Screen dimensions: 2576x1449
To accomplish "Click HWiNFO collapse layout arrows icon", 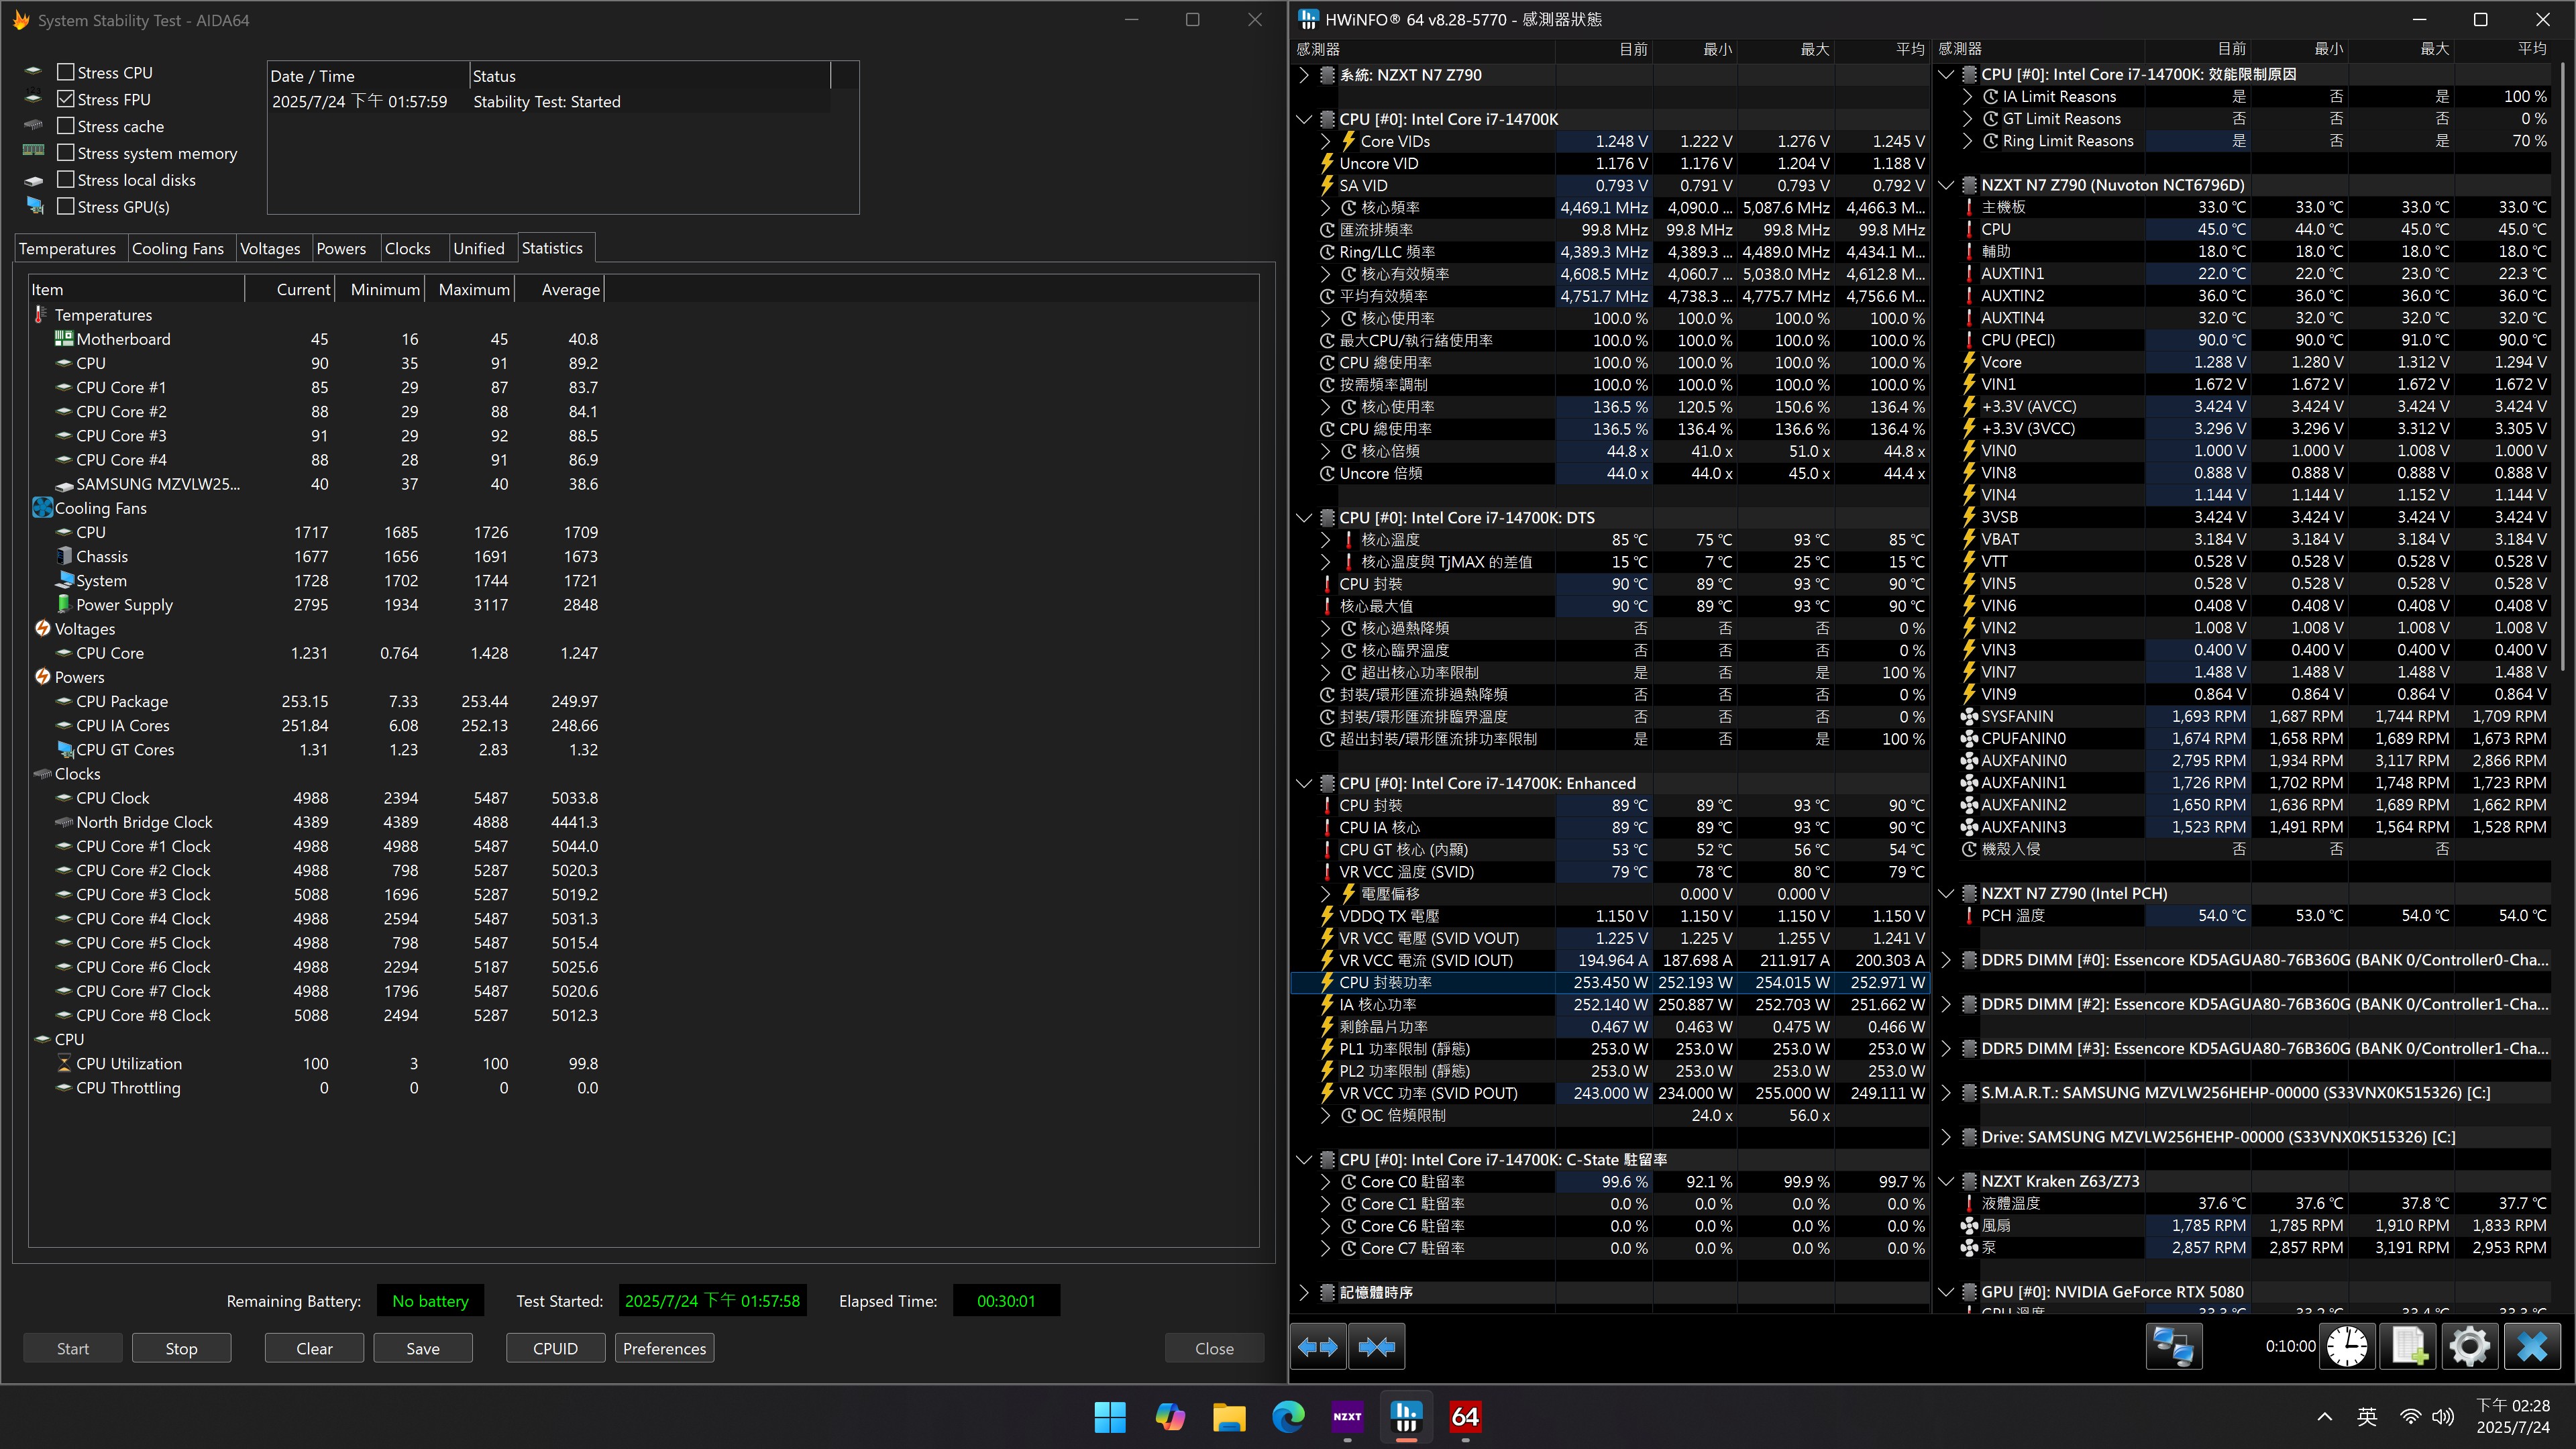I will click(x=1377, y=1347).
